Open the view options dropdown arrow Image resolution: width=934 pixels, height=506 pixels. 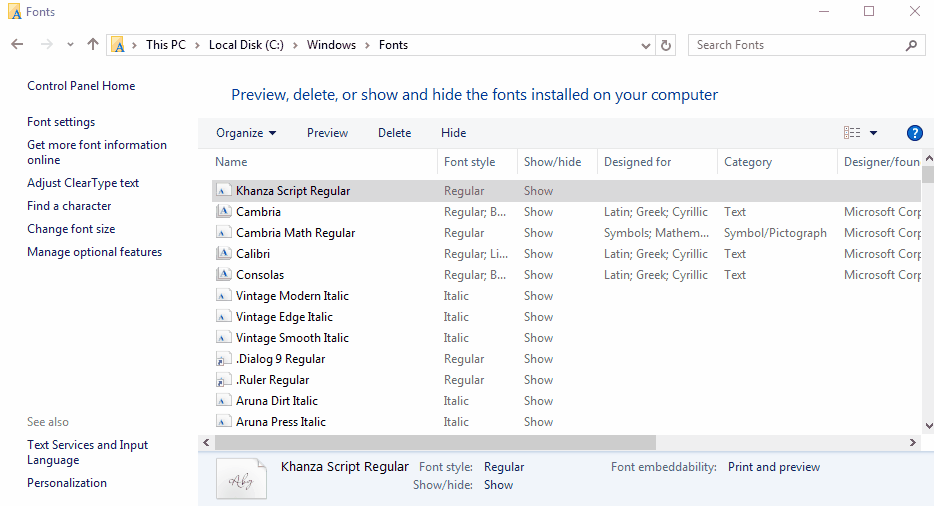click(x=873, y=133)
